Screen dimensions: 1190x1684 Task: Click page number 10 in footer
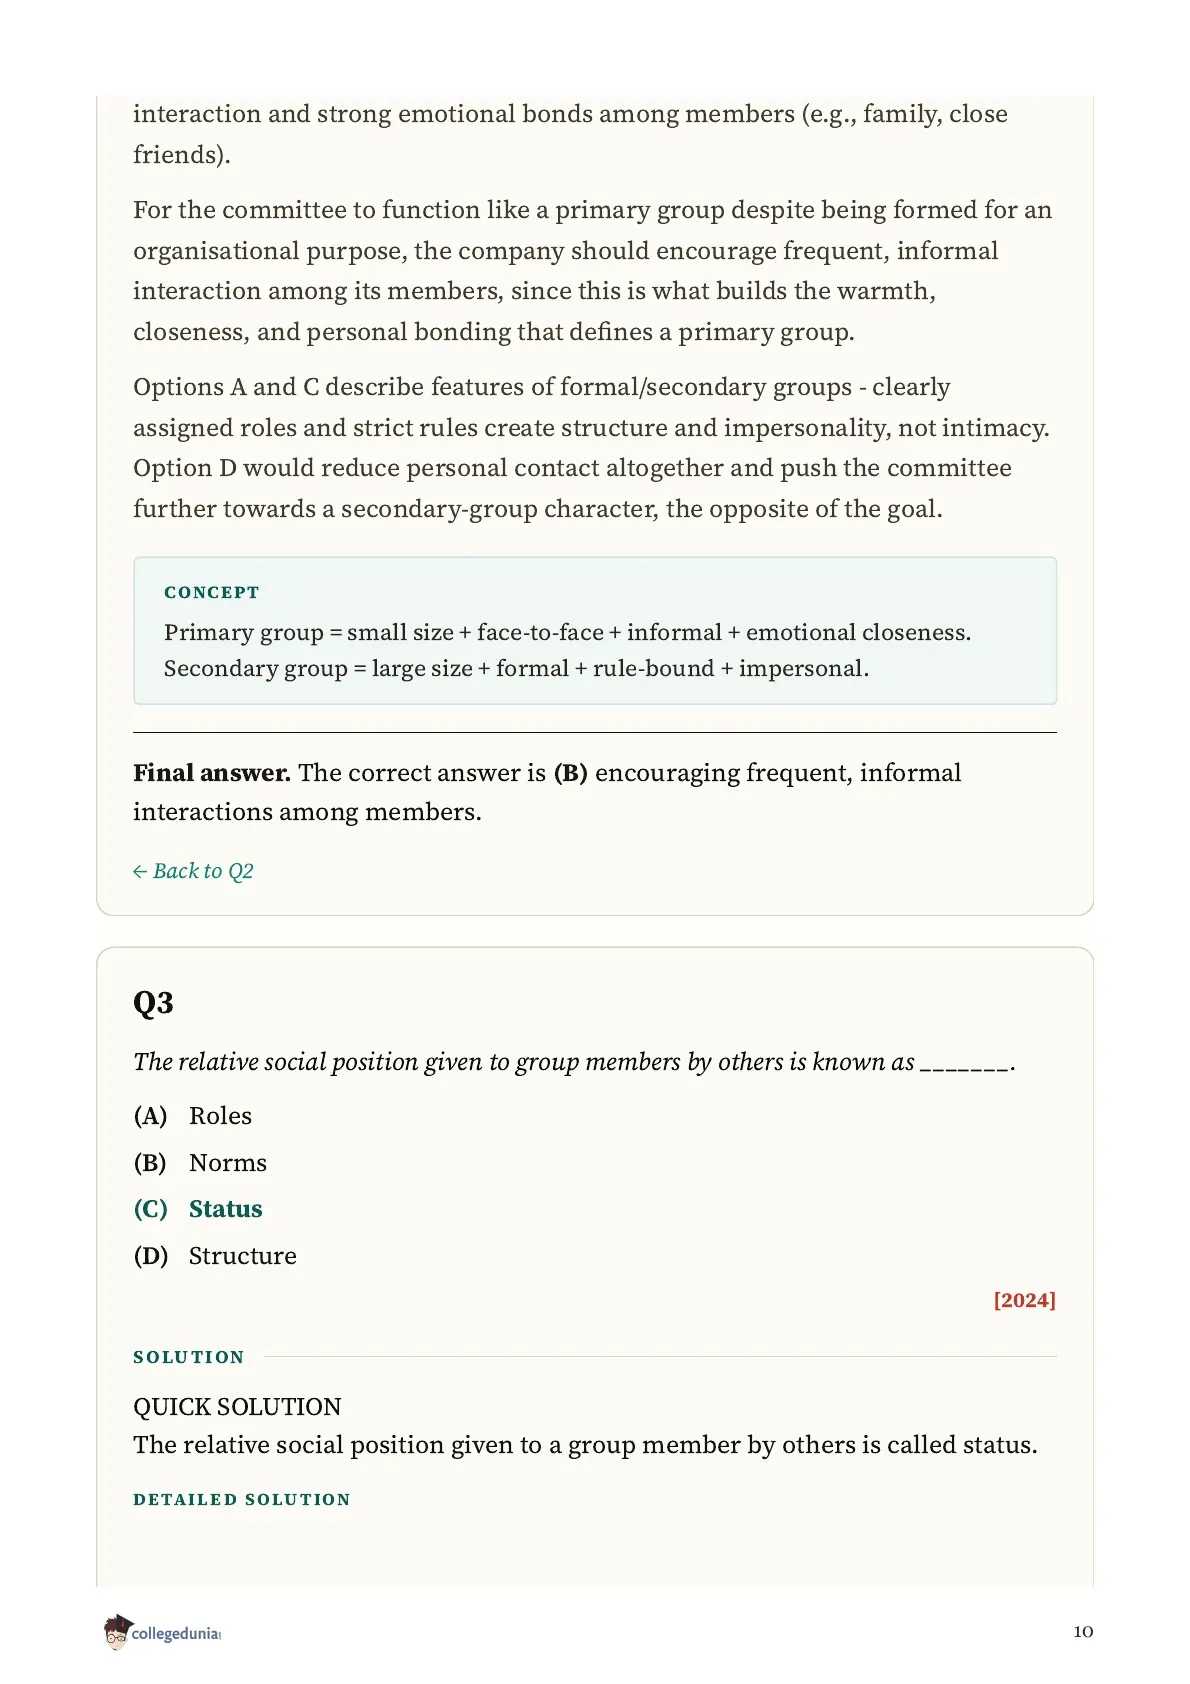pyautogui.click(x=1083, y=1632)
